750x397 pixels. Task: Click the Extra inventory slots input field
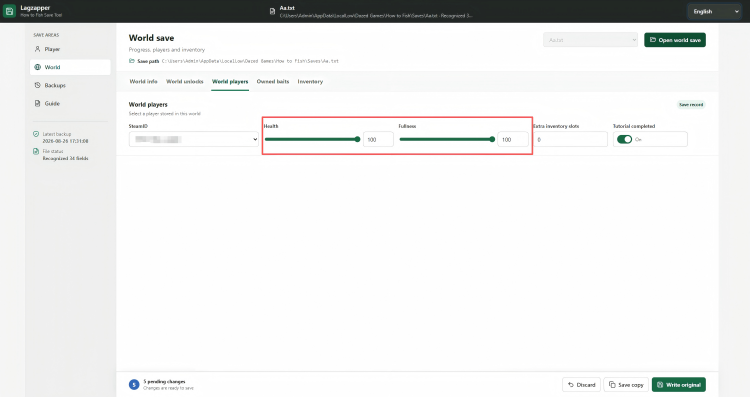[x=570, y=139]
